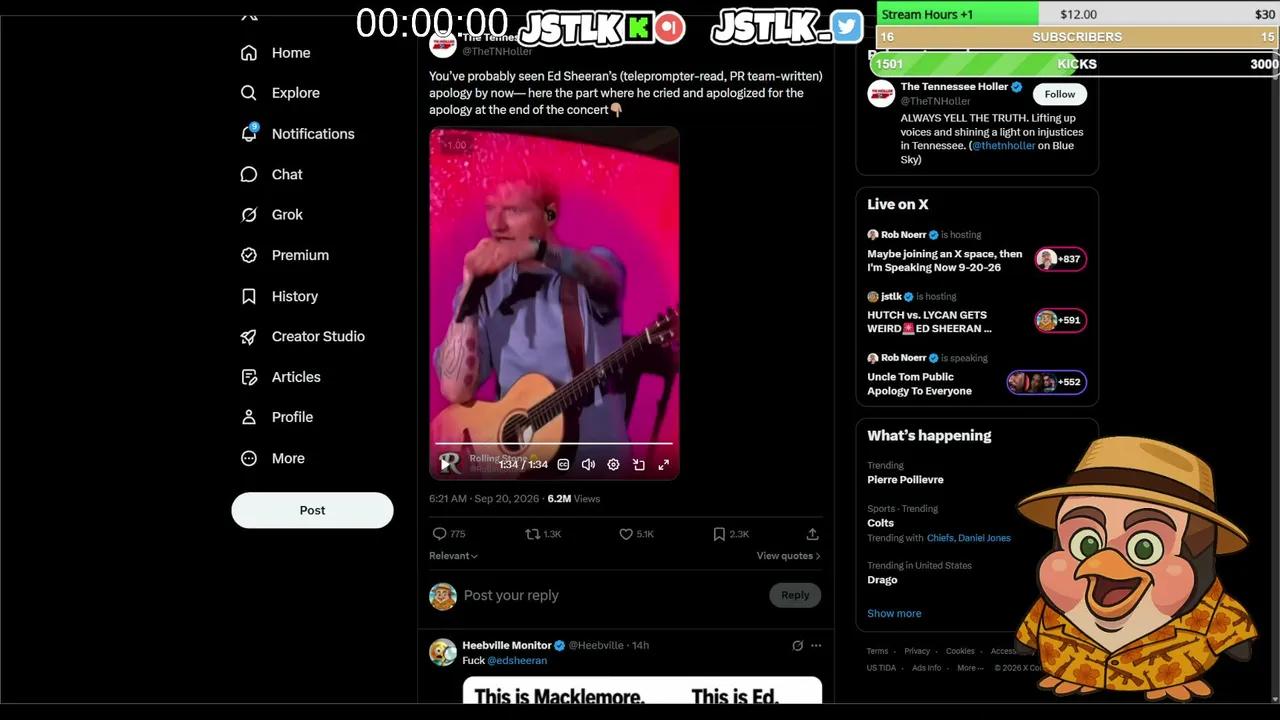The height and width of the screenshot is (720, 1280).
Task: Open the Colts sports trend
Action: (x=881, y=523)
